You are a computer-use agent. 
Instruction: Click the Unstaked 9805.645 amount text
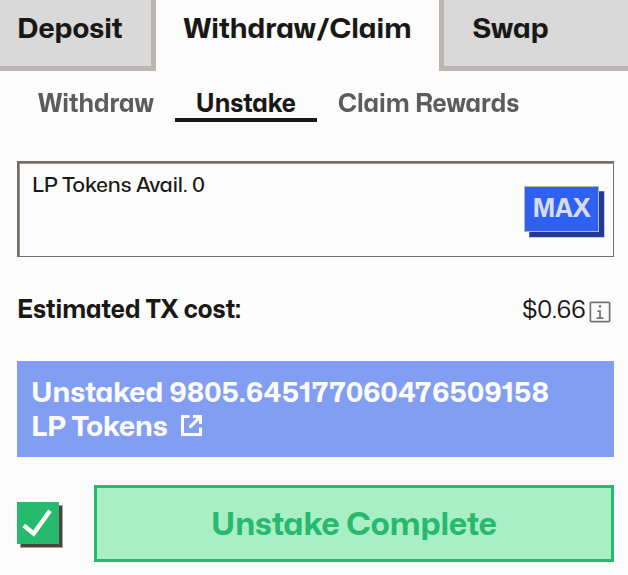(290, 392)
